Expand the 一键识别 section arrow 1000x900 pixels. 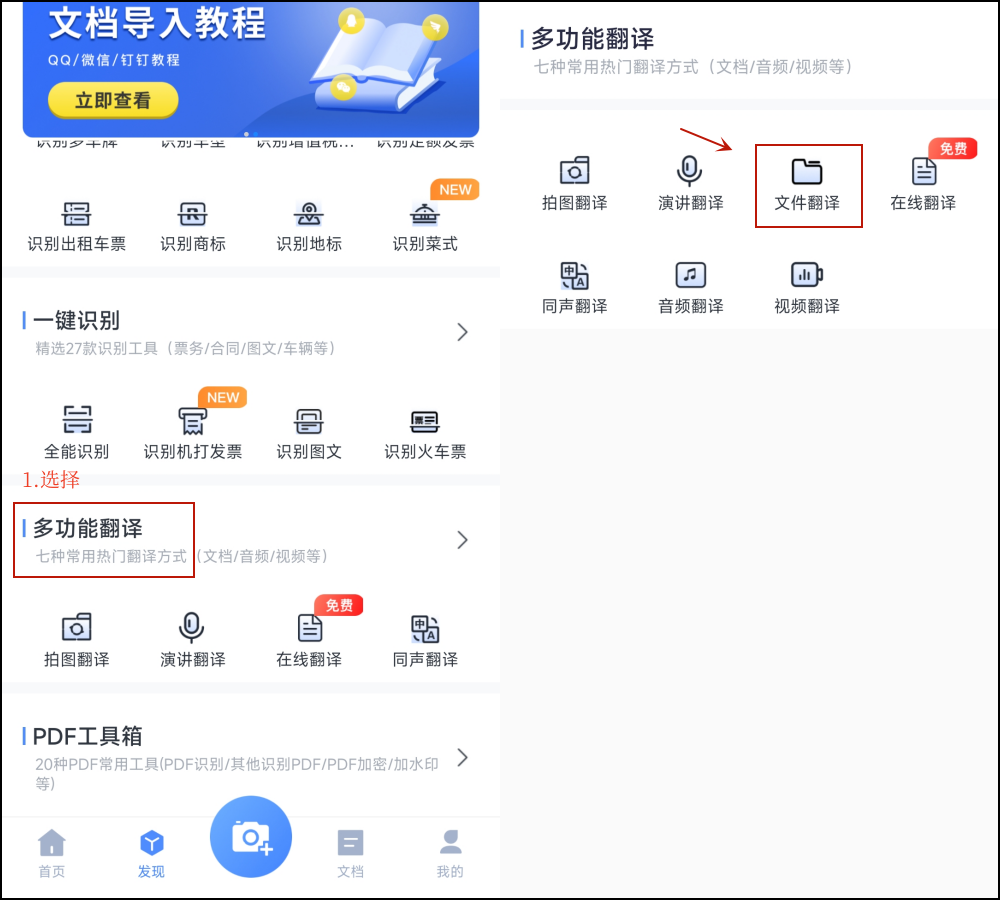pos(462,332)
